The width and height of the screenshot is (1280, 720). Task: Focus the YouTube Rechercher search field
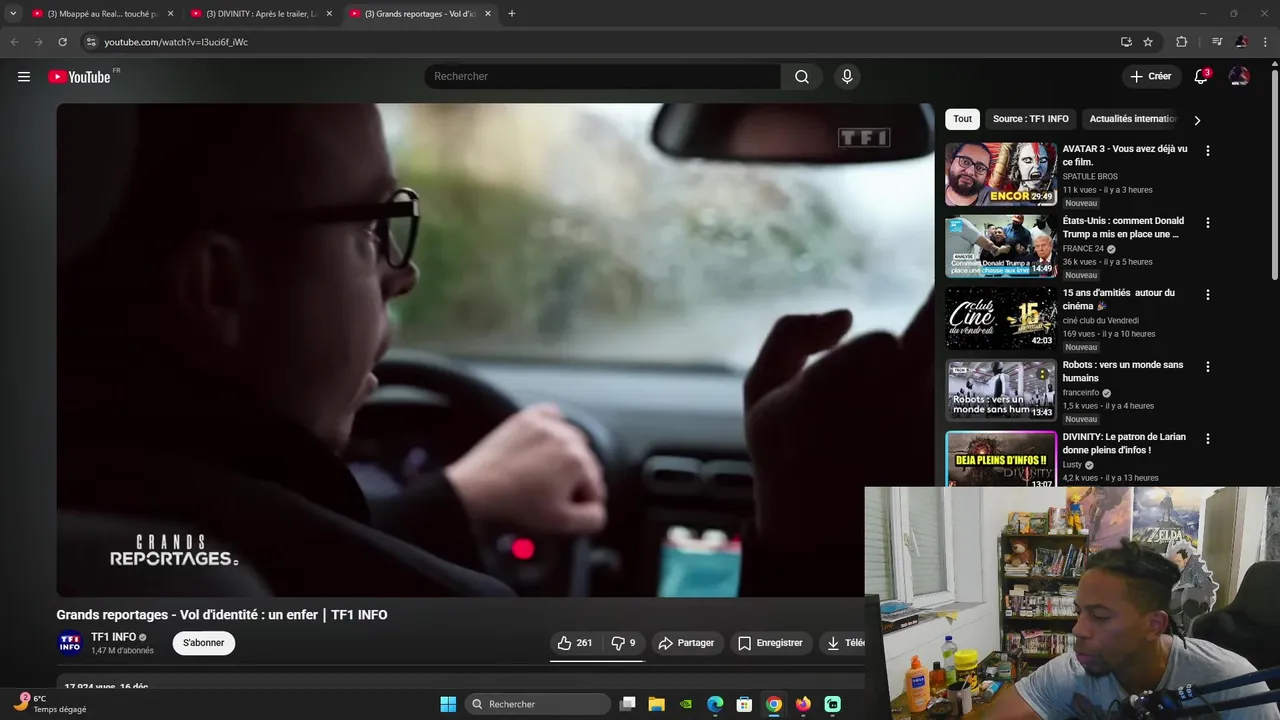point(603,77)
